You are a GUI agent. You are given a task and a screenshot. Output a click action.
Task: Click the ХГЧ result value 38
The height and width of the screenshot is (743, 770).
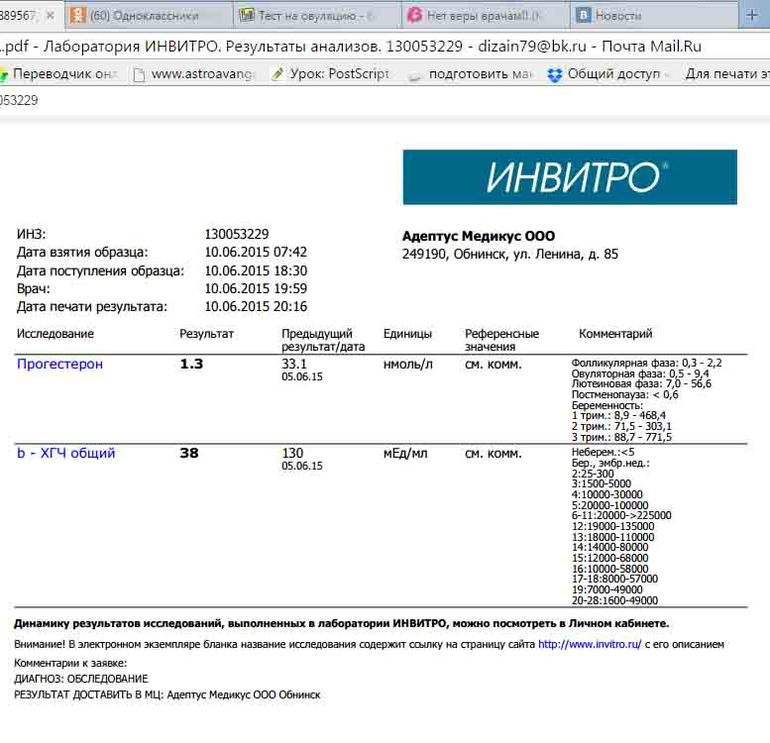(189, 453)
